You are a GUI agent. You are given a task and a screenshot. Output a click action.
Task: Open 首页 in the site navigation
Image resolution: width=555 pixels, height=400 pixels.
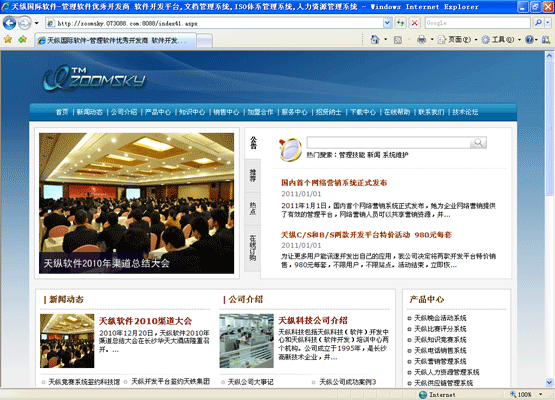click(62, 112)
